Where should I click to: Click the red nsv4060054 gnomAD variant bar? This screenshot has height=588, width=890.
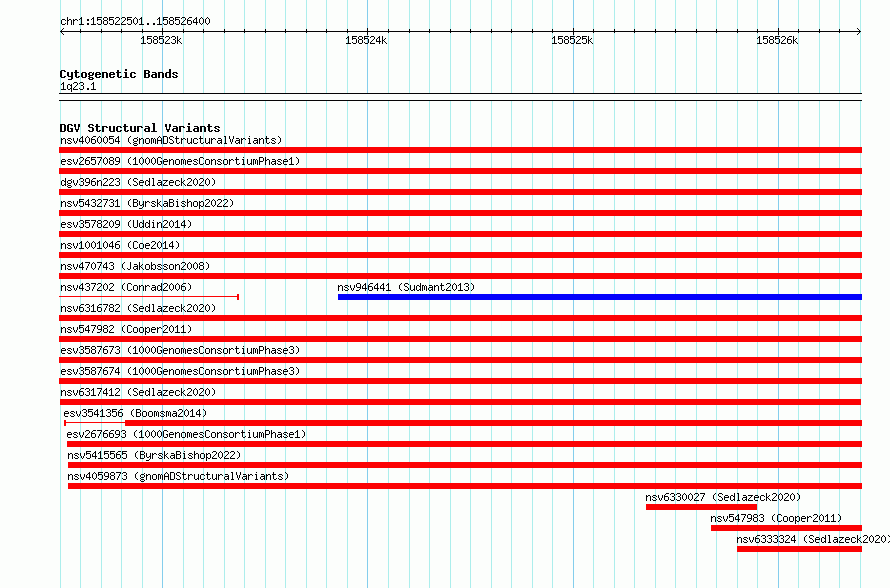coord(460,150)
